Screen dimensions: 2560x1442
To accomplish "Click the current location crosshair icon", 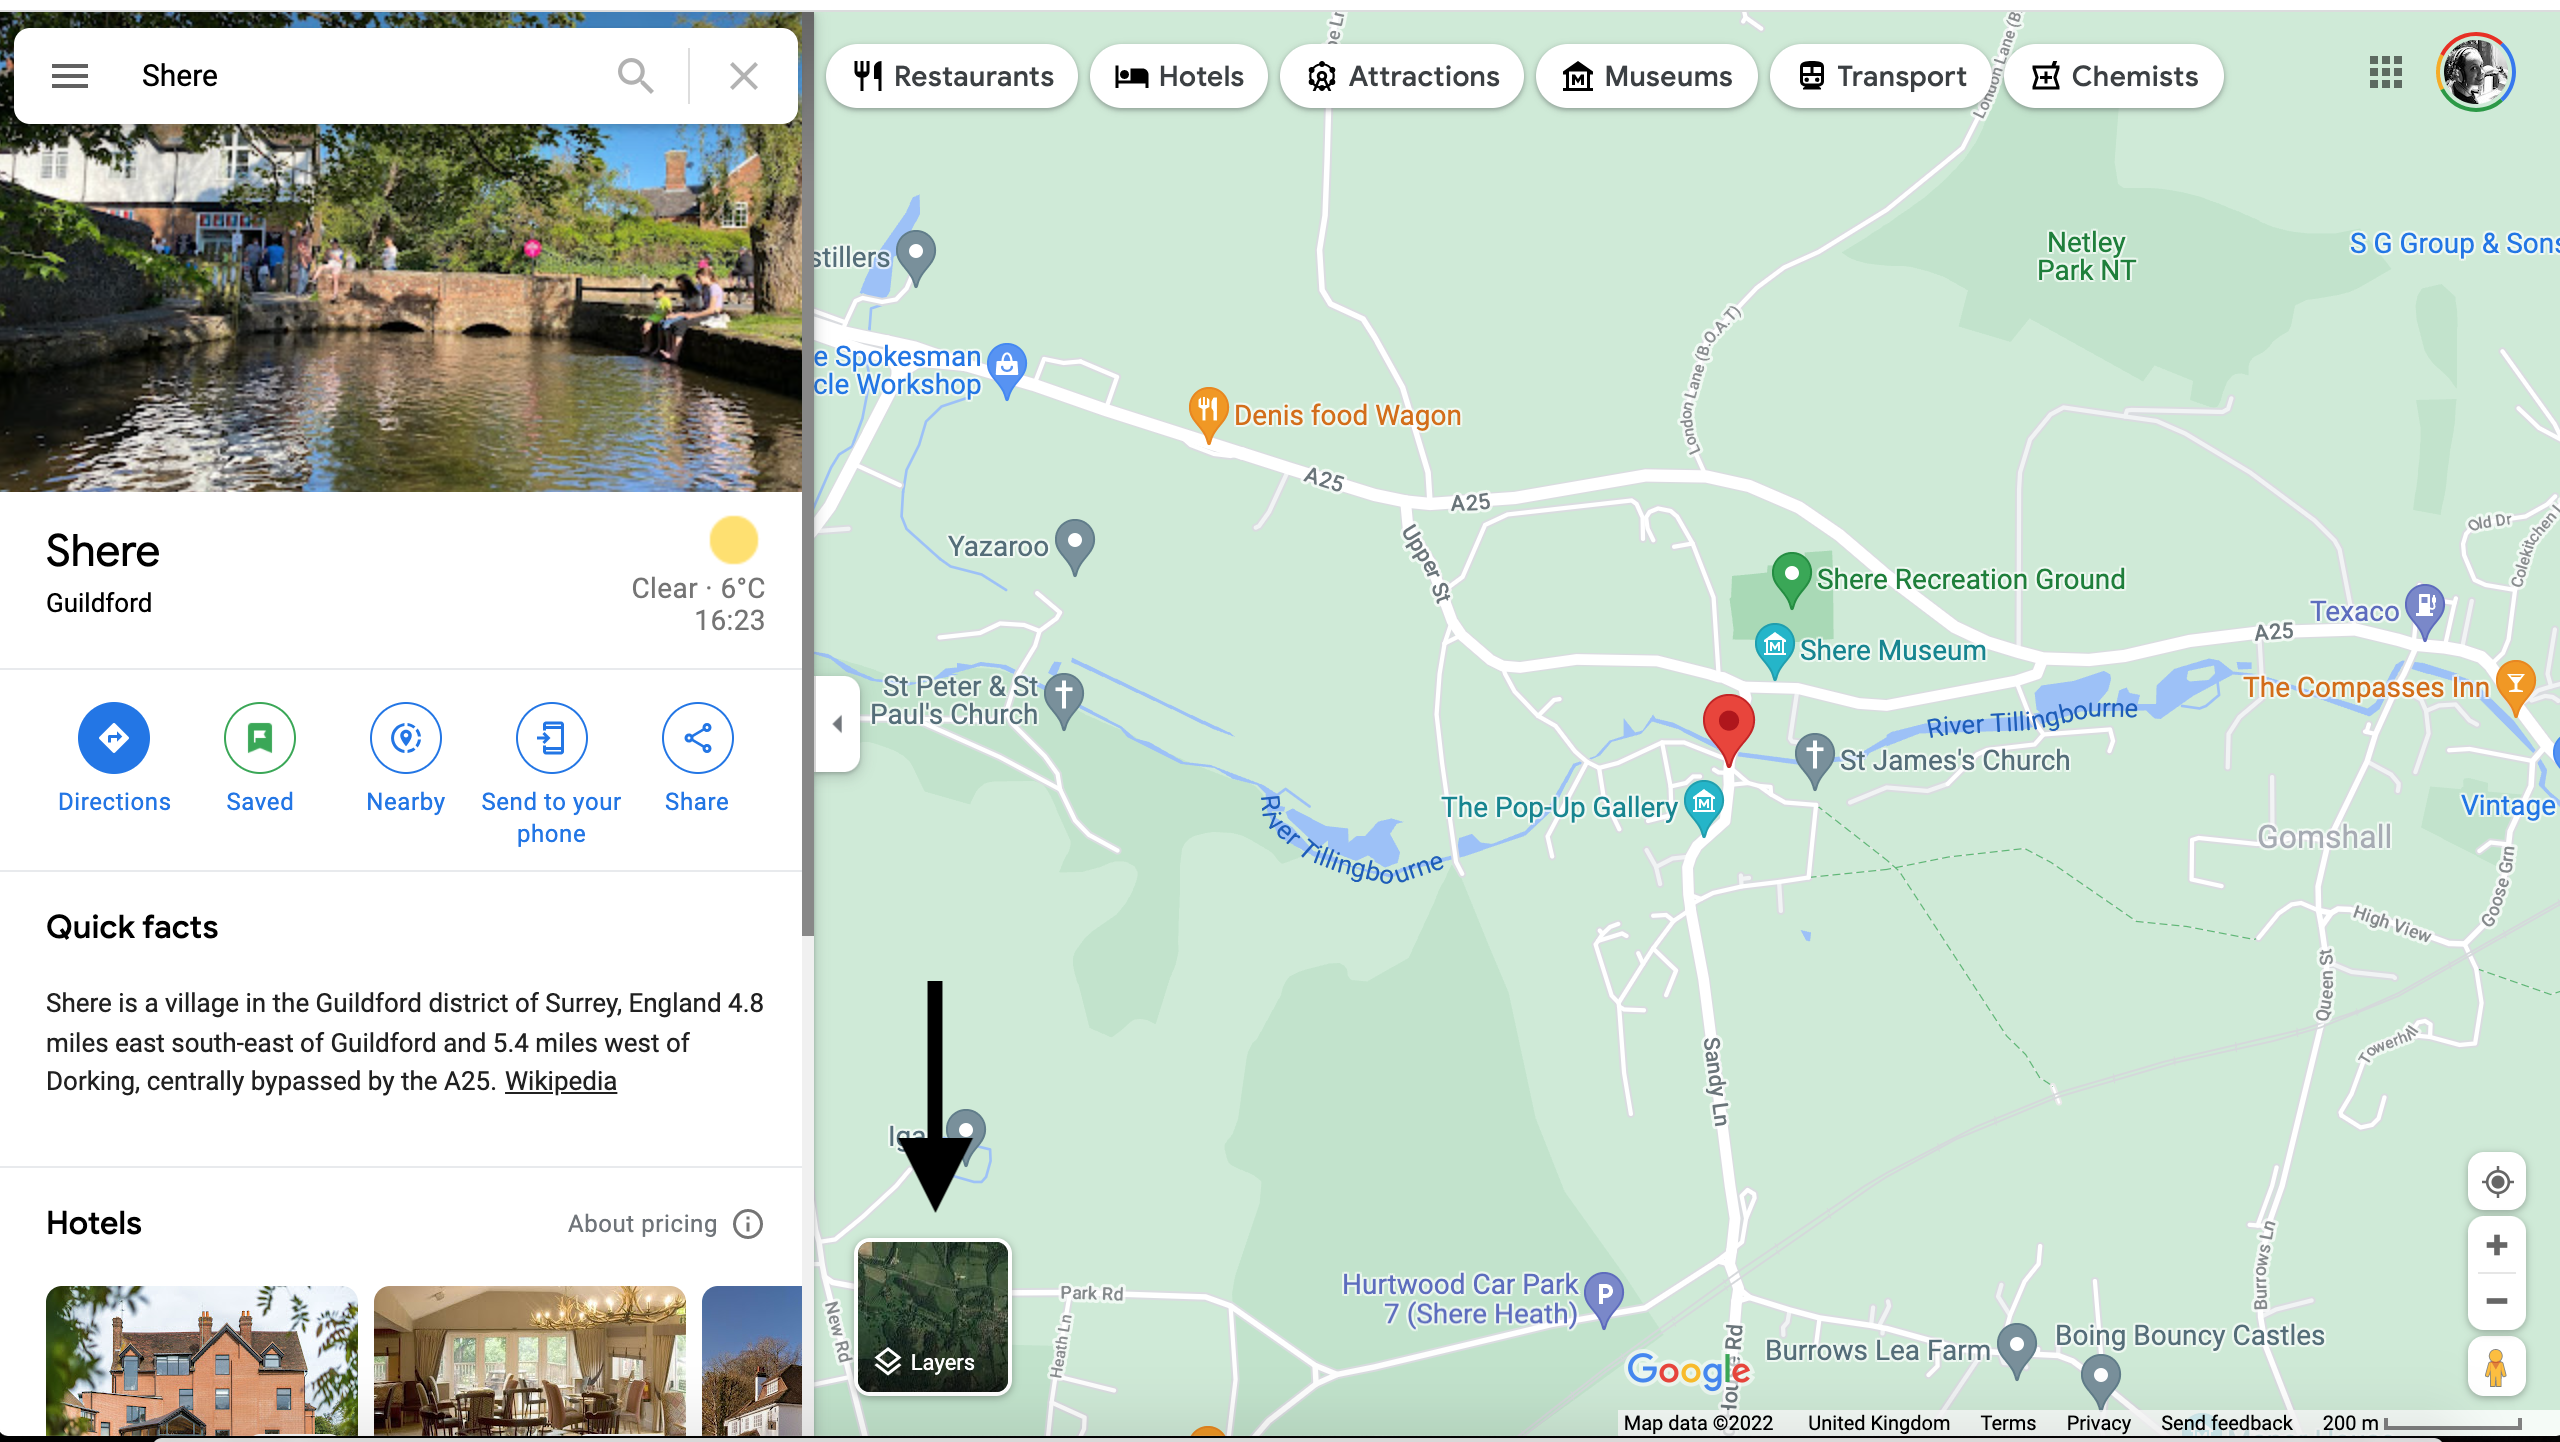I will pos(2498,1180).
